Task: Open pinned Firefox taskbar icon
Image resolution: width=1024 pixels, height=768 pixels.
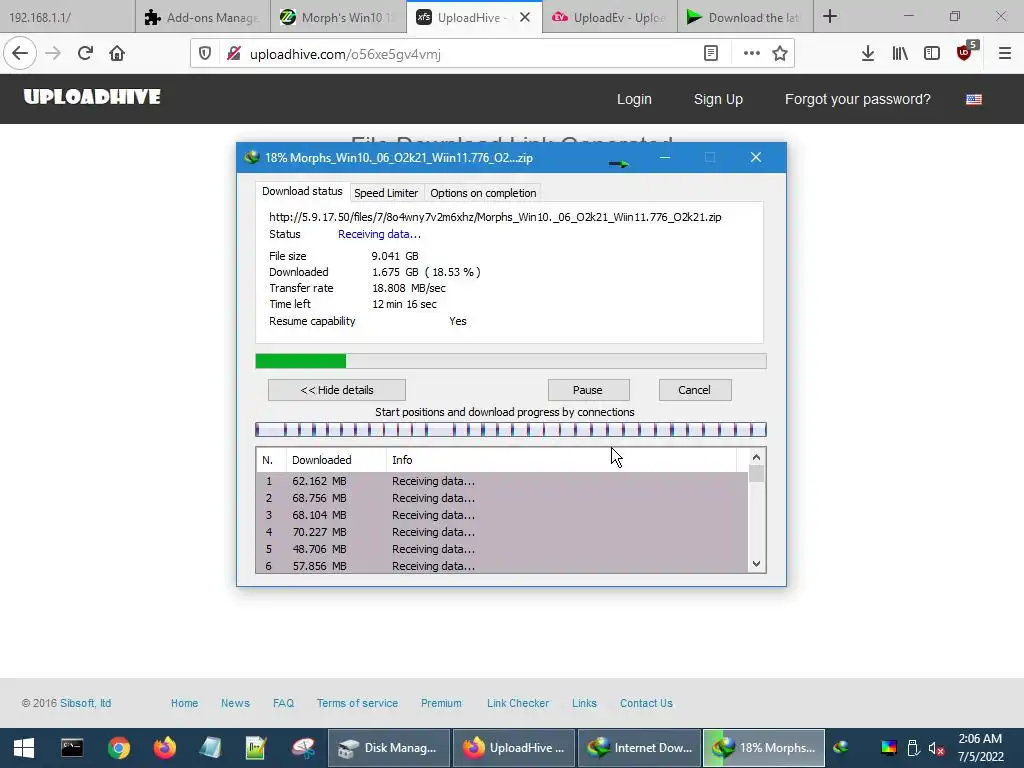Action: click(x=165, y=748)
